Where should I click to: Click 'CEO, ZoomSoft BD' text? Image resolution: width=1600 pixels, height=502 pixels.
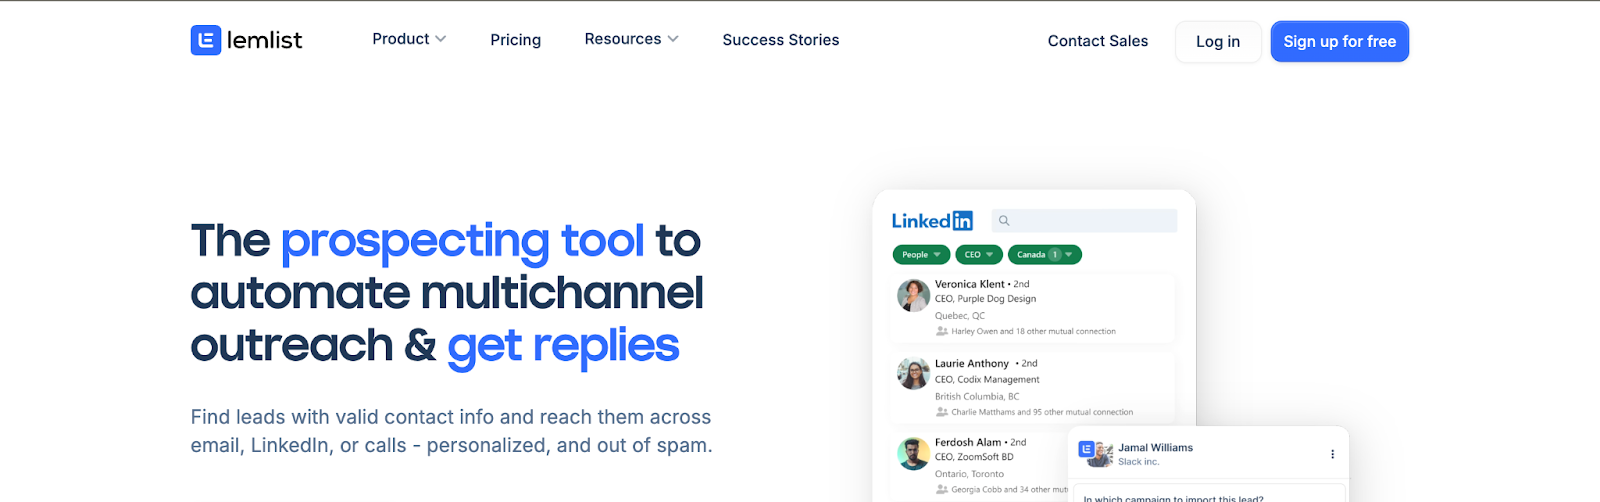974,457
